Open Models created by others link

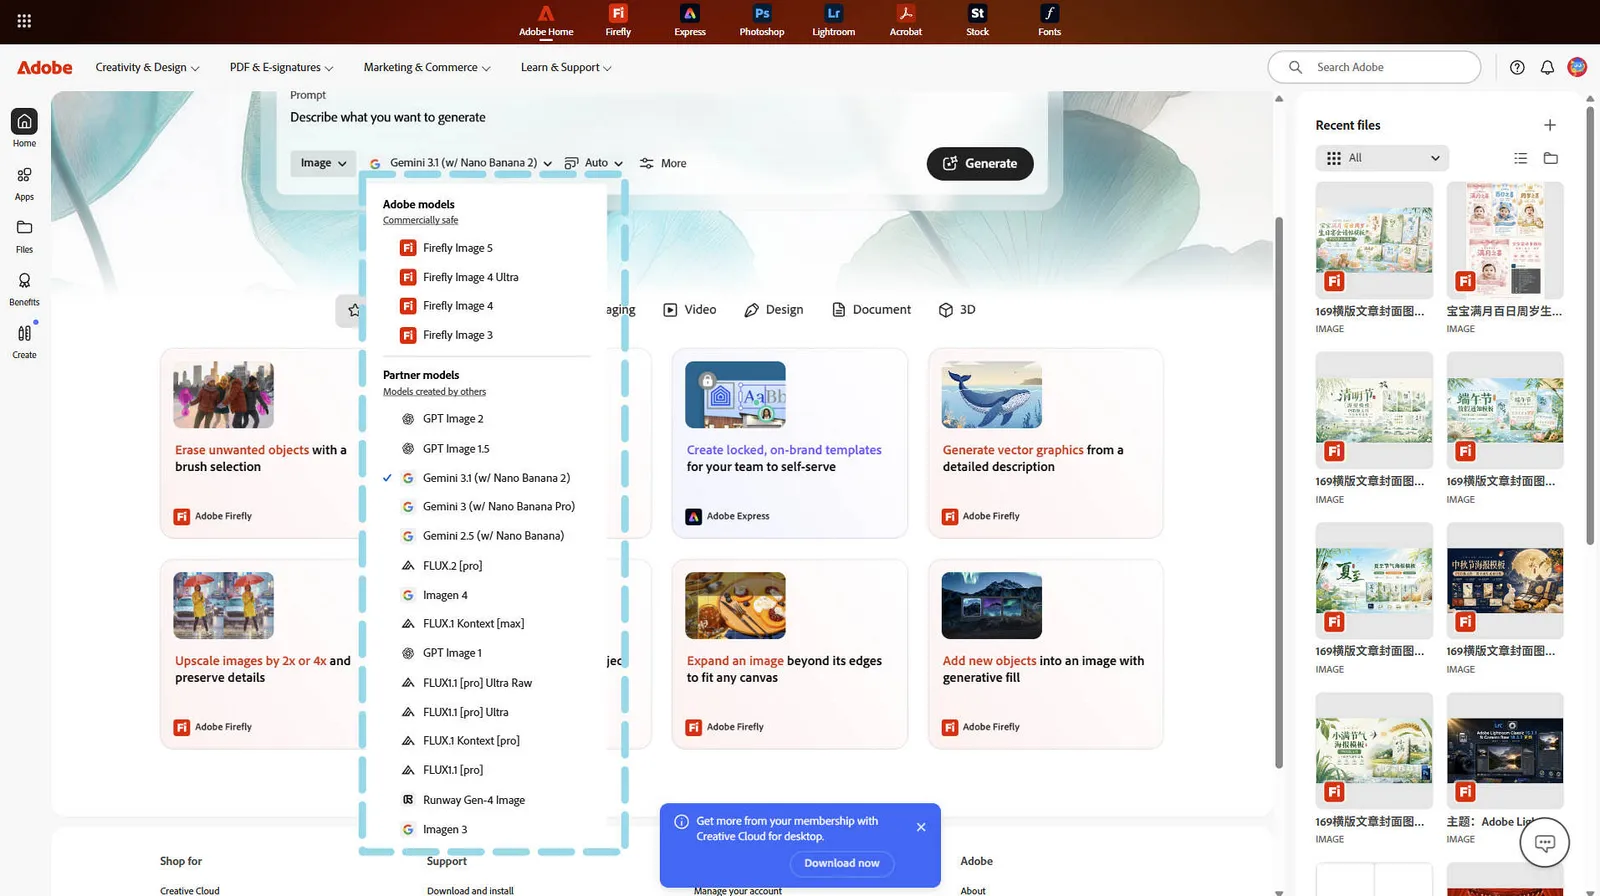tap(434, 392)
